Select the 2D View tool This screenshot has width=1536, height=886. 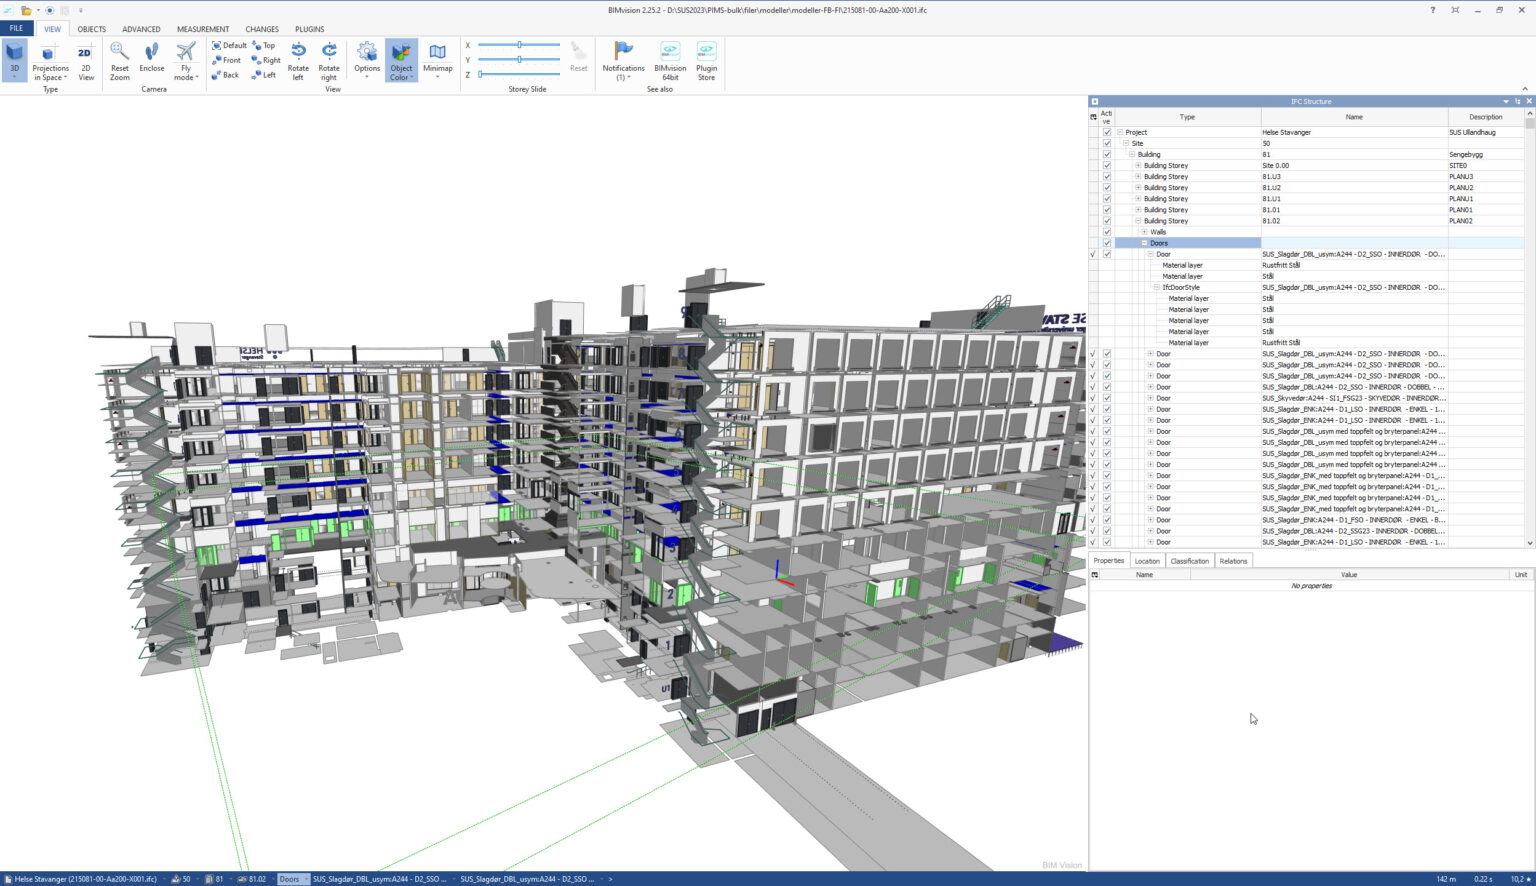pyautogui.click(x=86, y=60)
